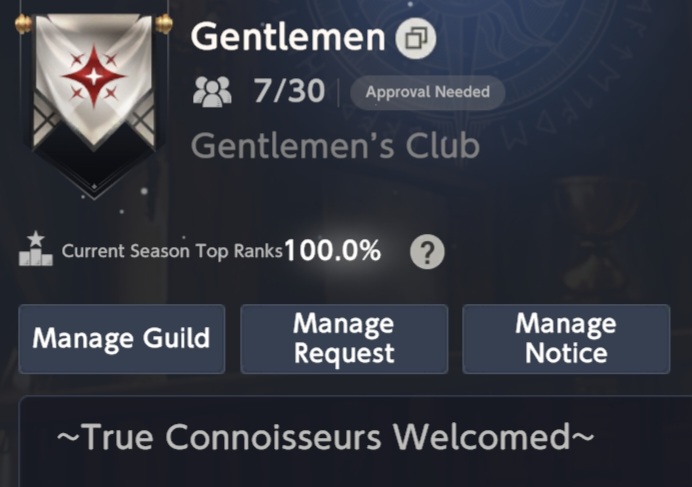Open Manage Guild
Image resolution: width=692 pixels, height=487 pixels.
point(122,339)
